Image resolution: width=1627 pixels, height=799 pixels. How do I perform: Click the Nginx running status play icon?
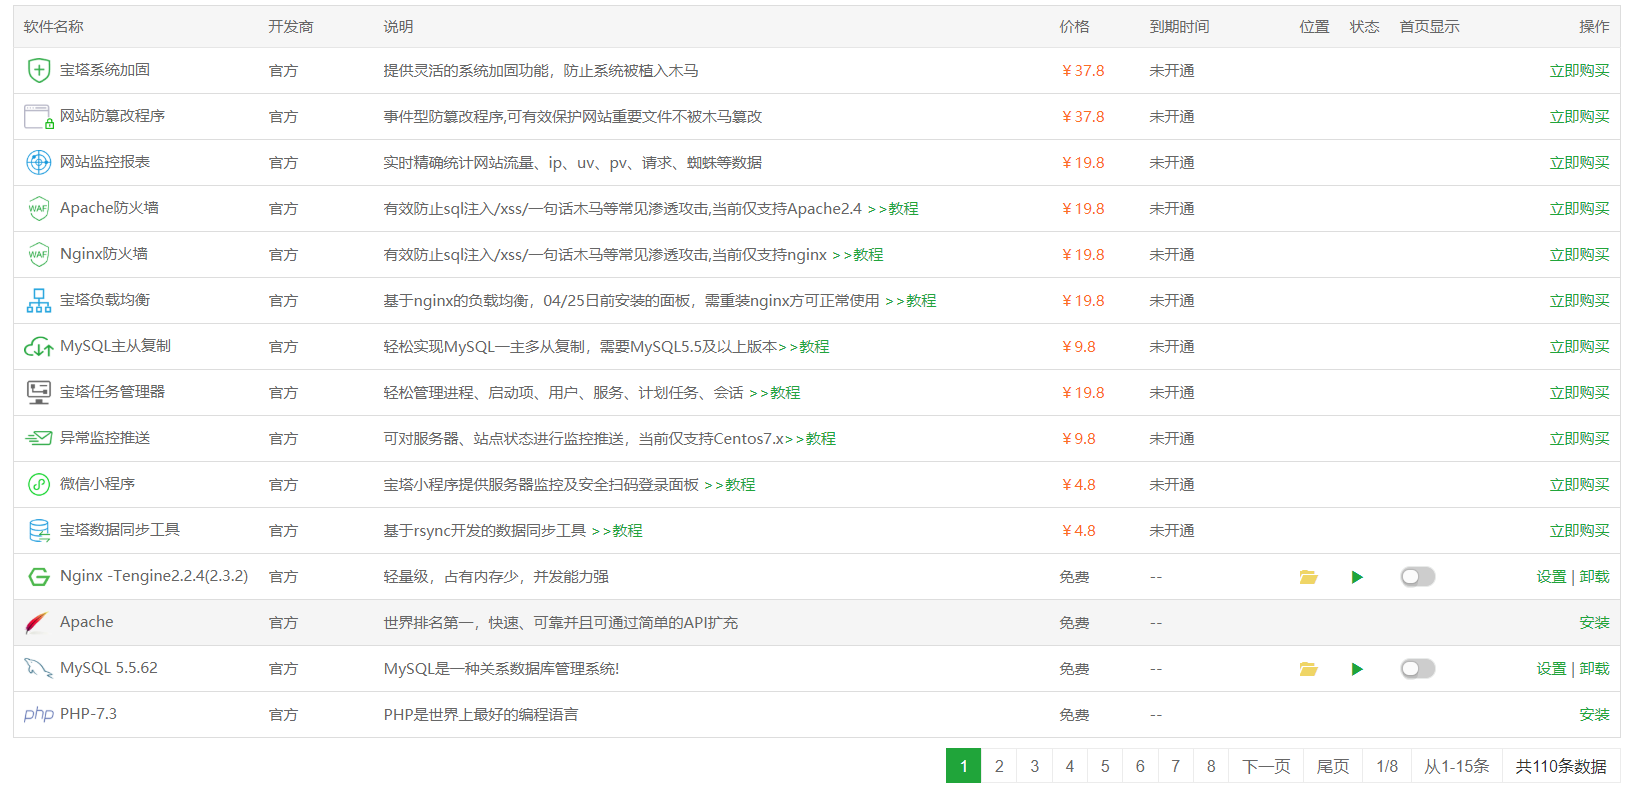point(1357,577)
